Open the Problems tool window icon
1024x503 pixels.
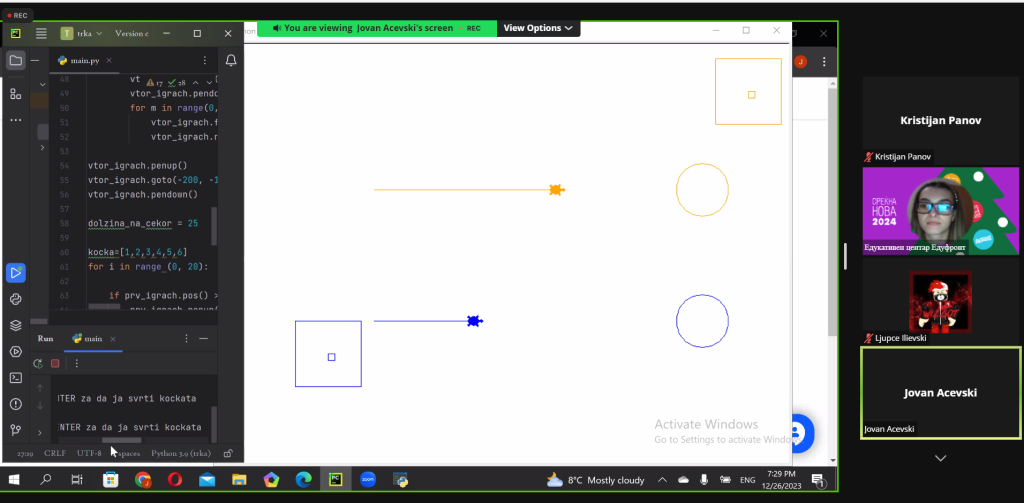click(15, 404)
